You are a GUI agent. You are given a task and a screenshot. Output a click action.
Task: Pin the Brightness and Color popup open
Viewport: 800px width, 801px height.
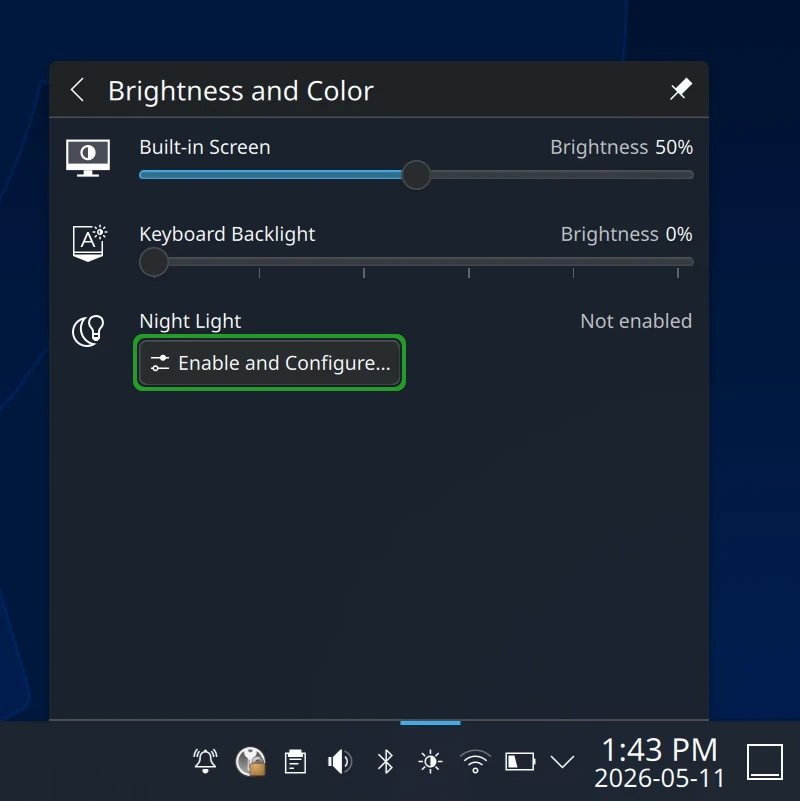tap(680, 89)
